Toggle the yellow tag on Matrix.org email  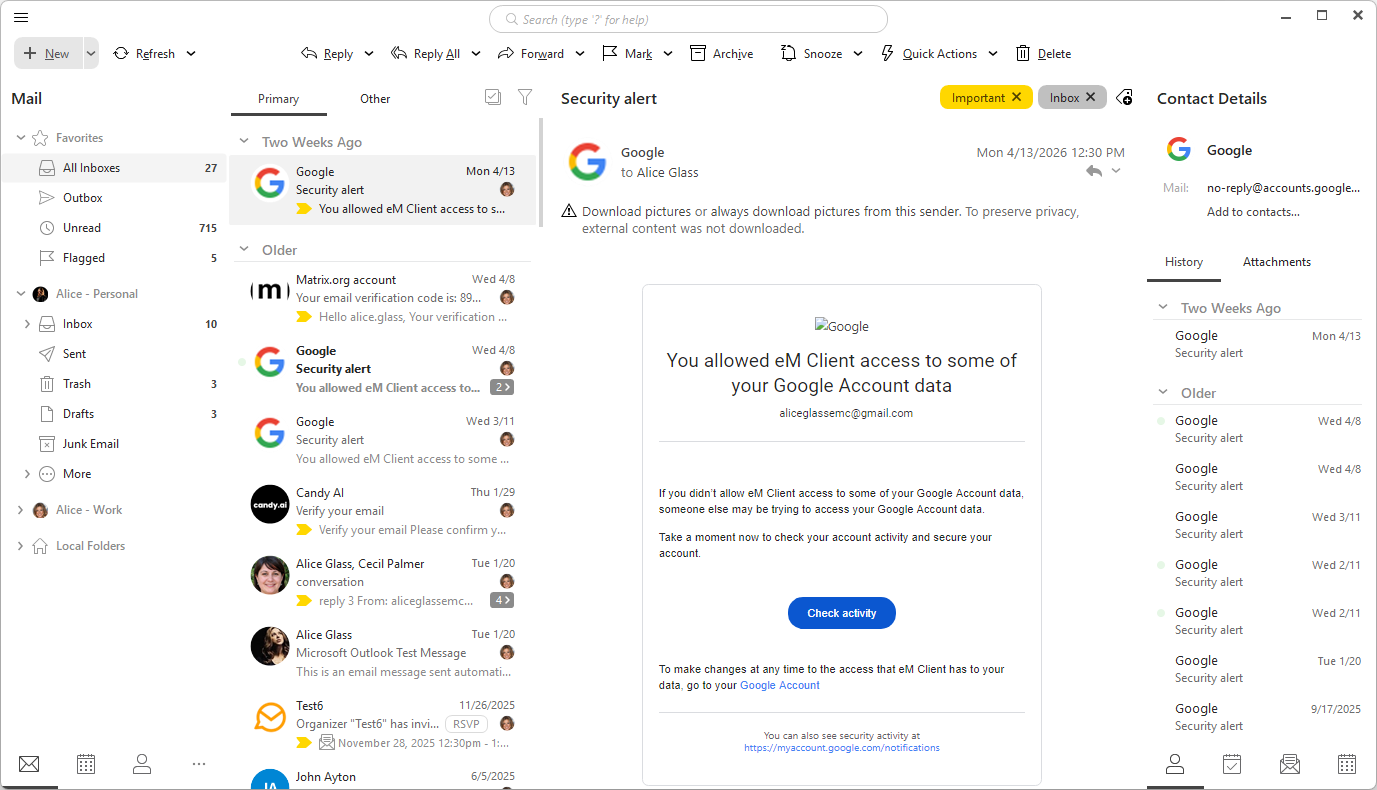point(304,317)
